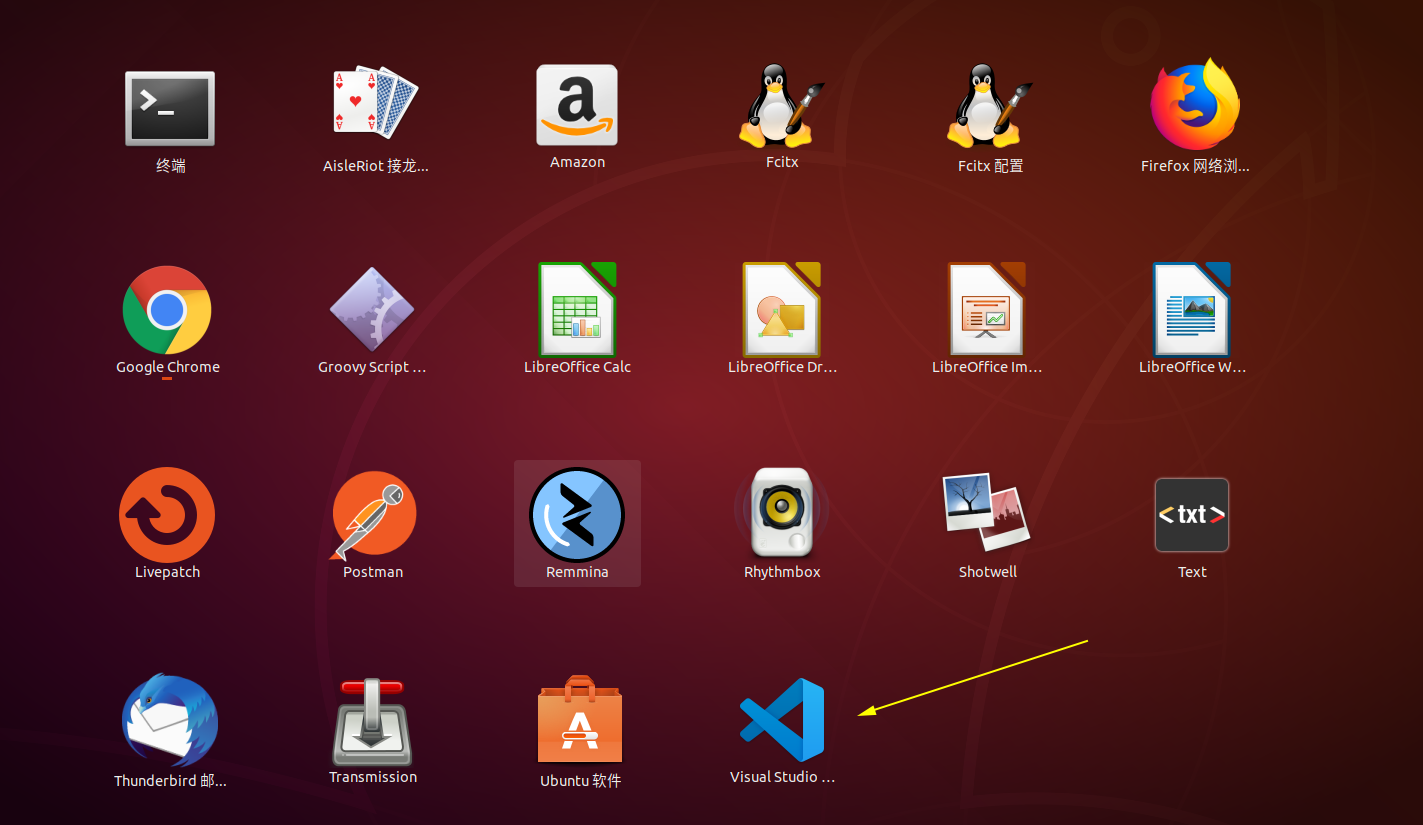Open the Fcitx 配置 configuration icon
Screen dimensions: 1423x825
click(x=990, y=106)
